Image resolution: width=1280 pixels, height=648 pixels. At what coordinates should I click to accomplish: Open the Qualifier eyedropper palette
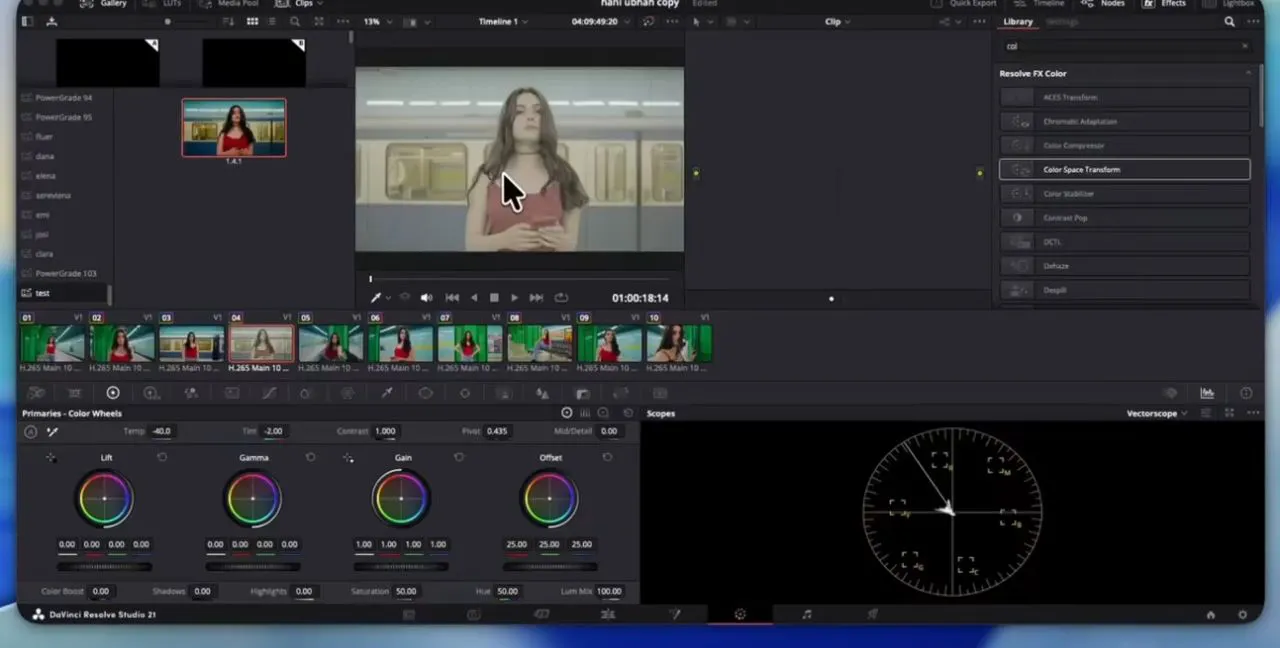point(387,393)
